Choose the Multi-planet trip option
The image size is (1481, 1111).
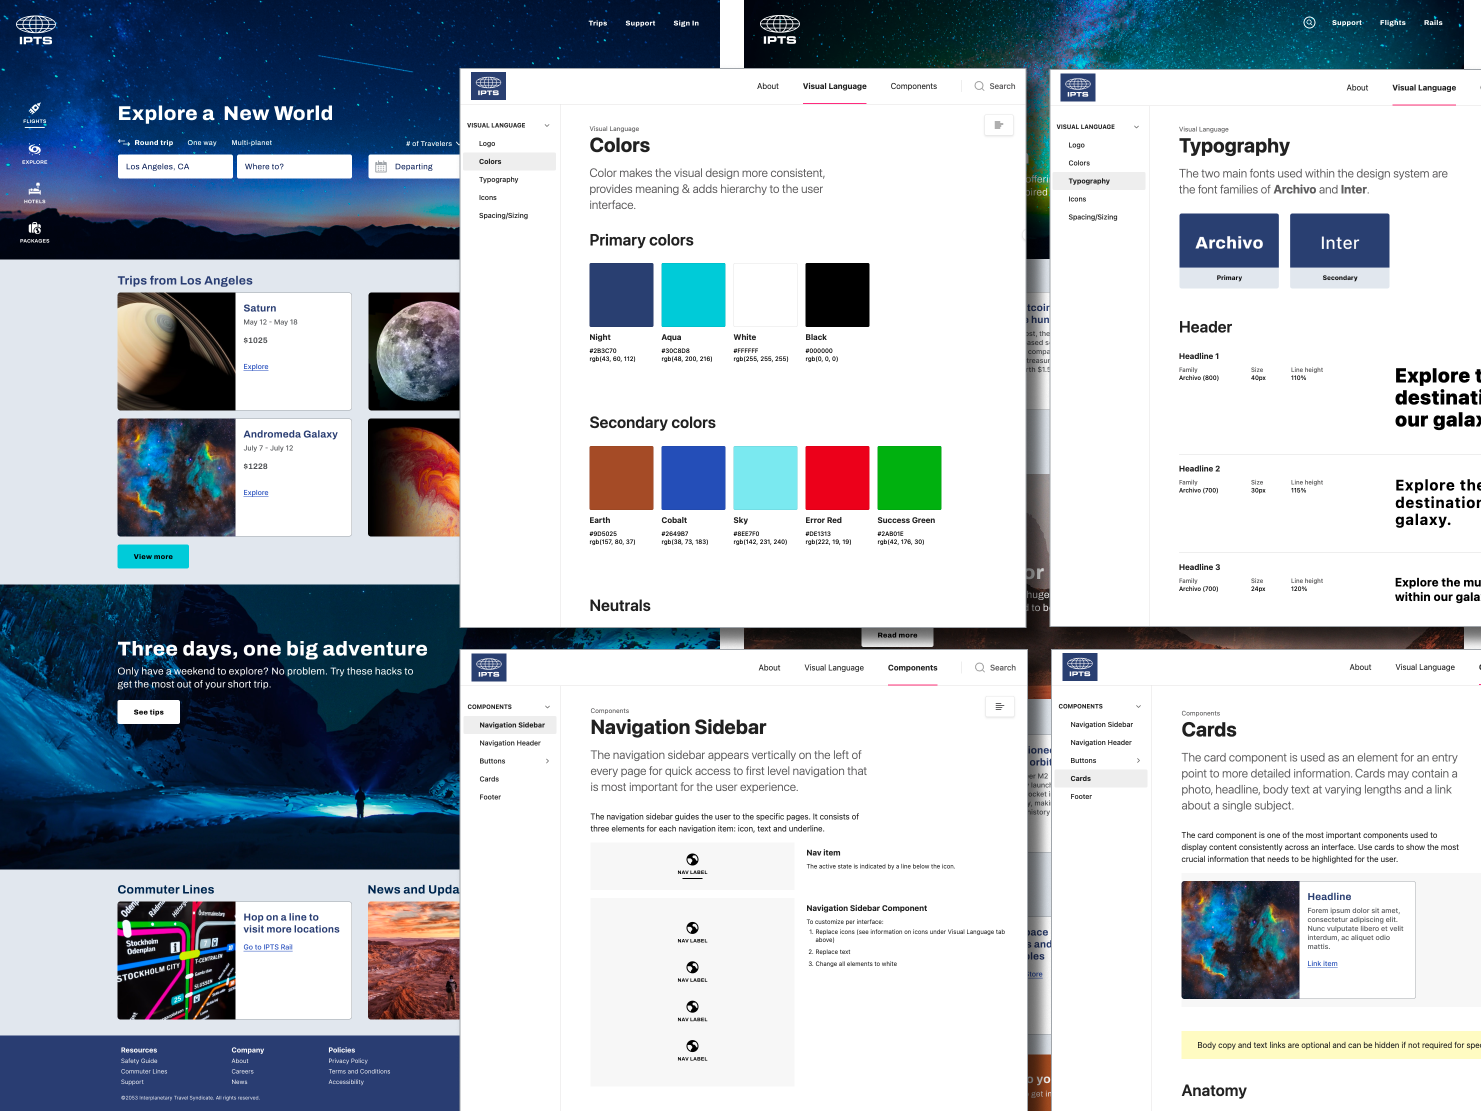click(x=252, y=142)
